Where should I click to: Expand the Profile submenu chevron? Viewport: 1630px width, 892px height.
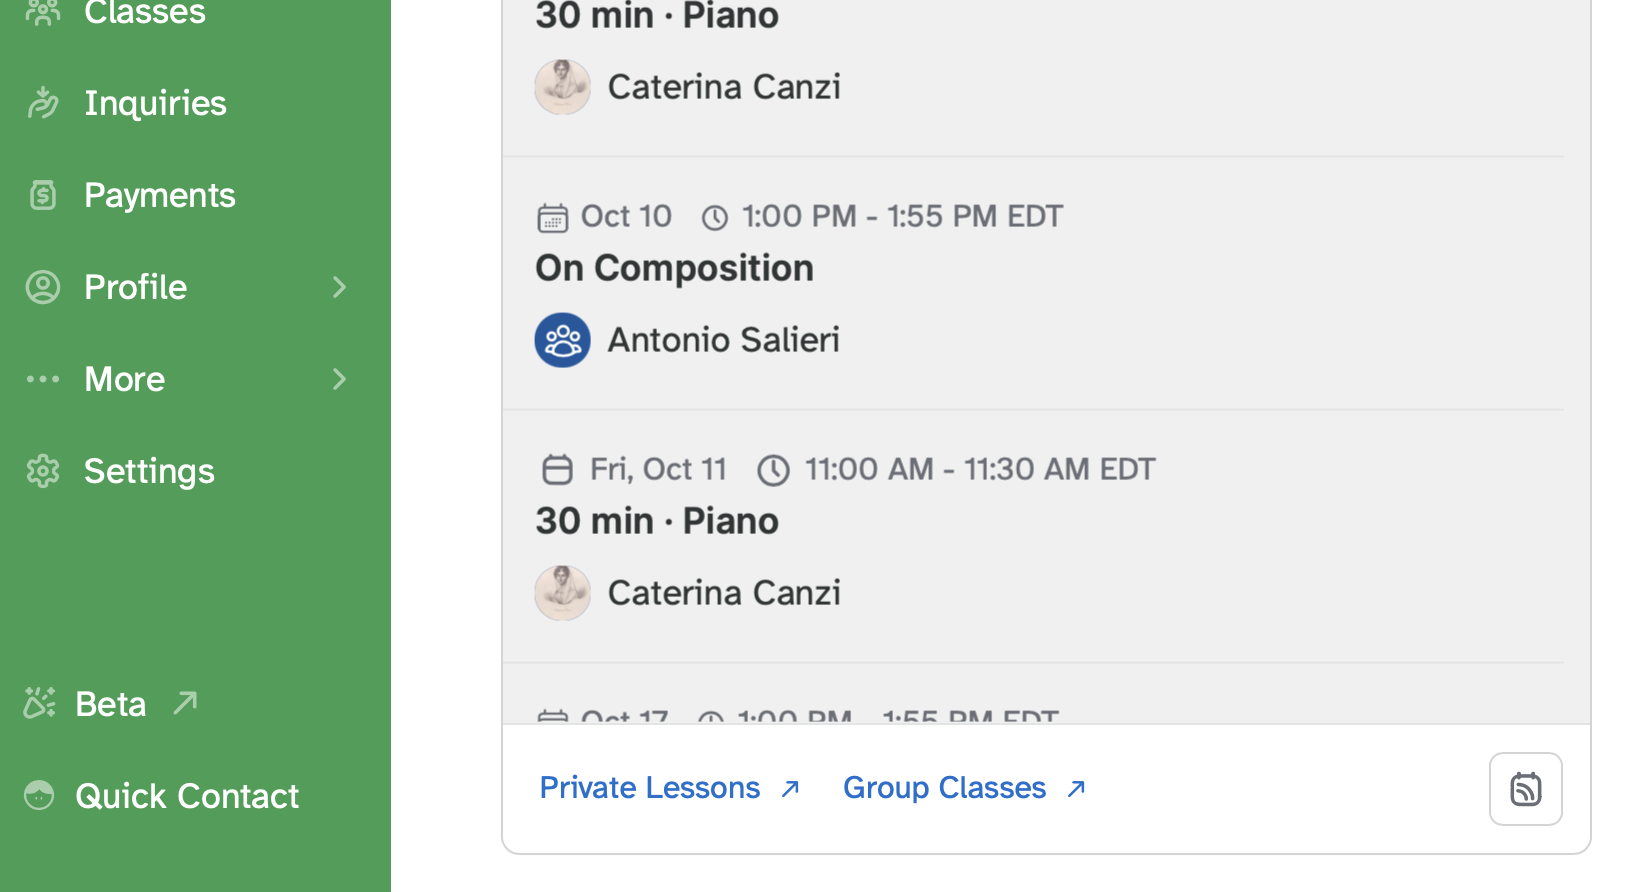click(340, 287)
